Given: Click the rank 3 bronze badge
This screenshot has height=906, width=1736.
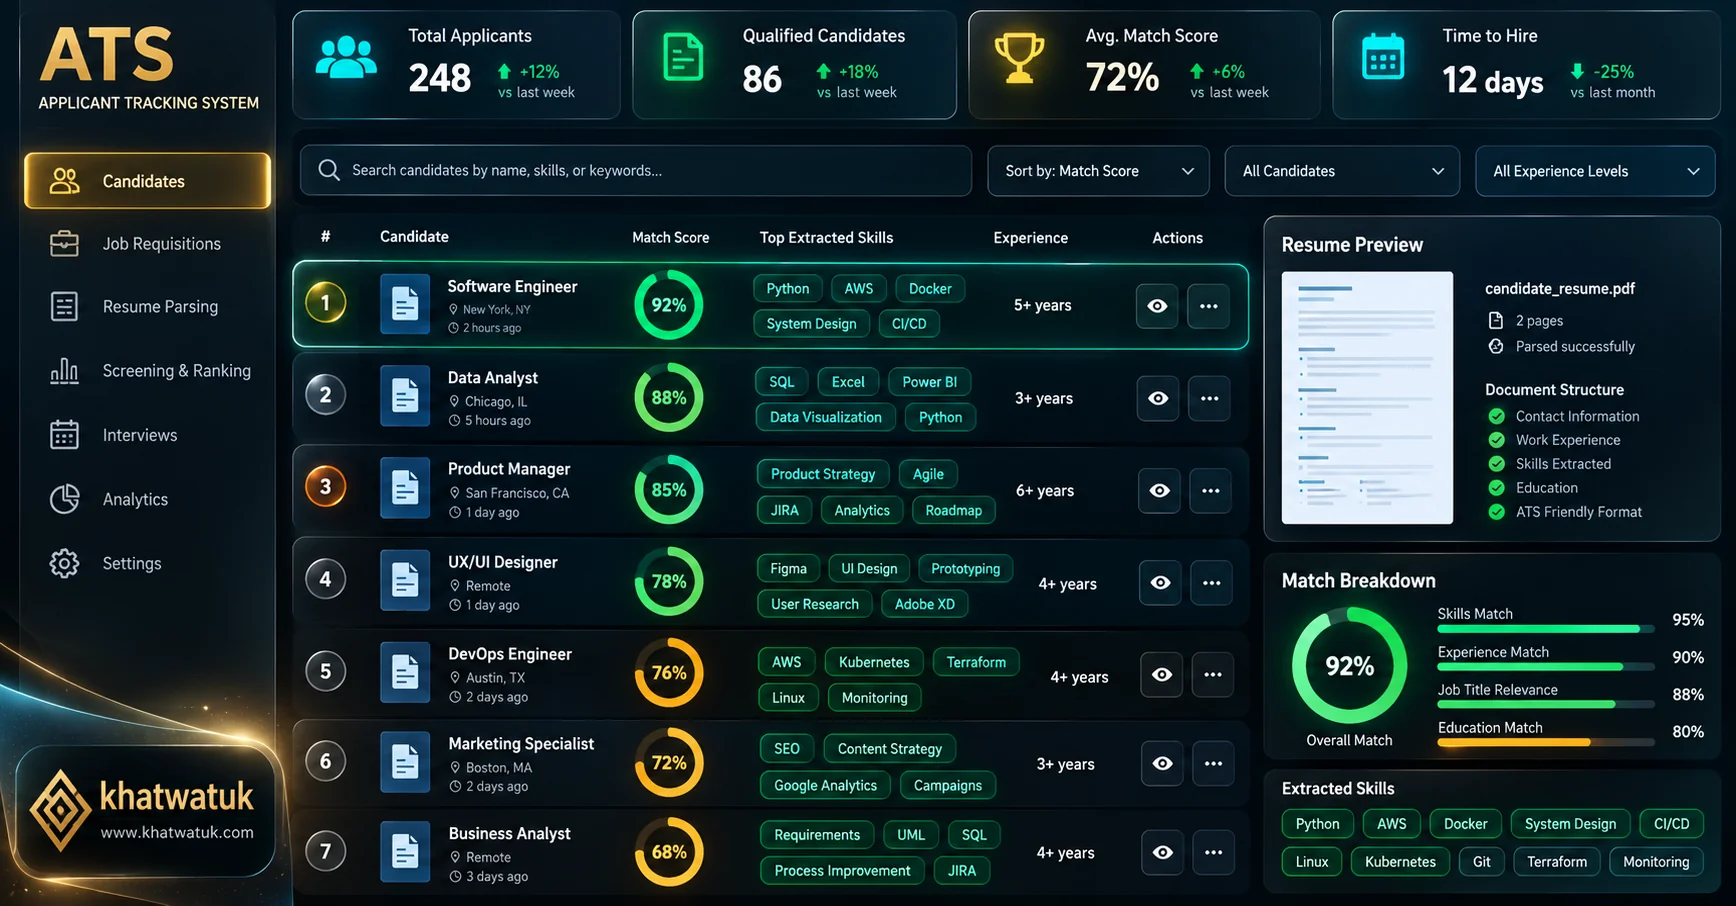Looking at the screenshot, I should click(x=325, y=486).
